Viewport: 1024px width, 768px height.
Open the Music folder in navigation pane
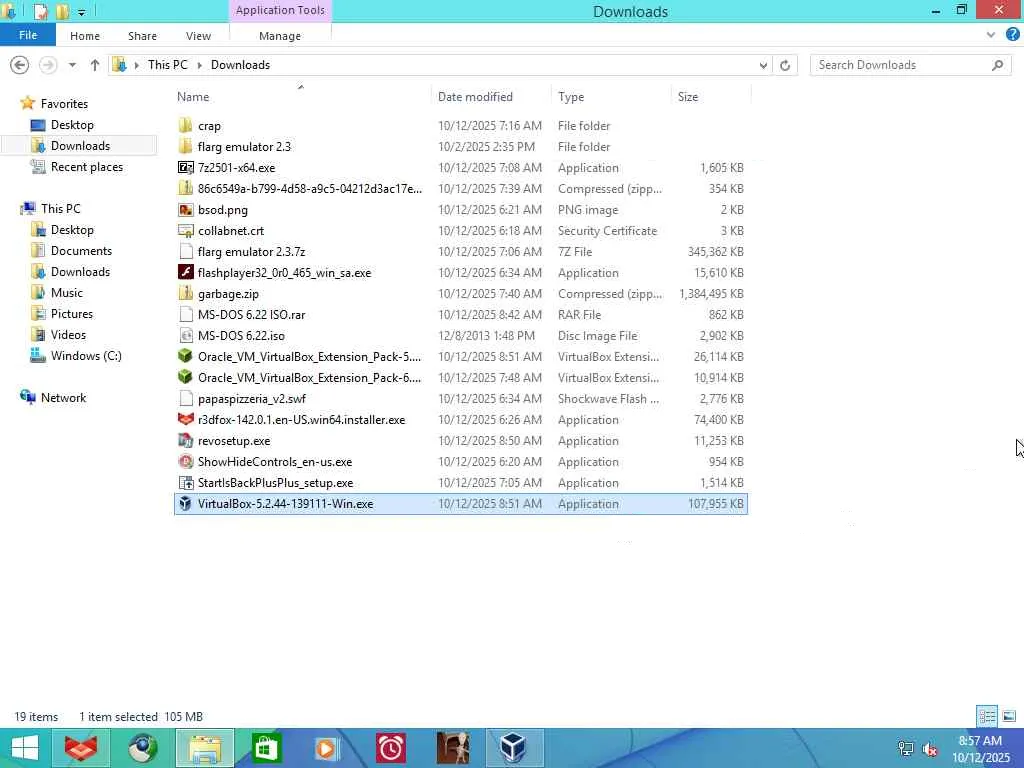(67, 293)
